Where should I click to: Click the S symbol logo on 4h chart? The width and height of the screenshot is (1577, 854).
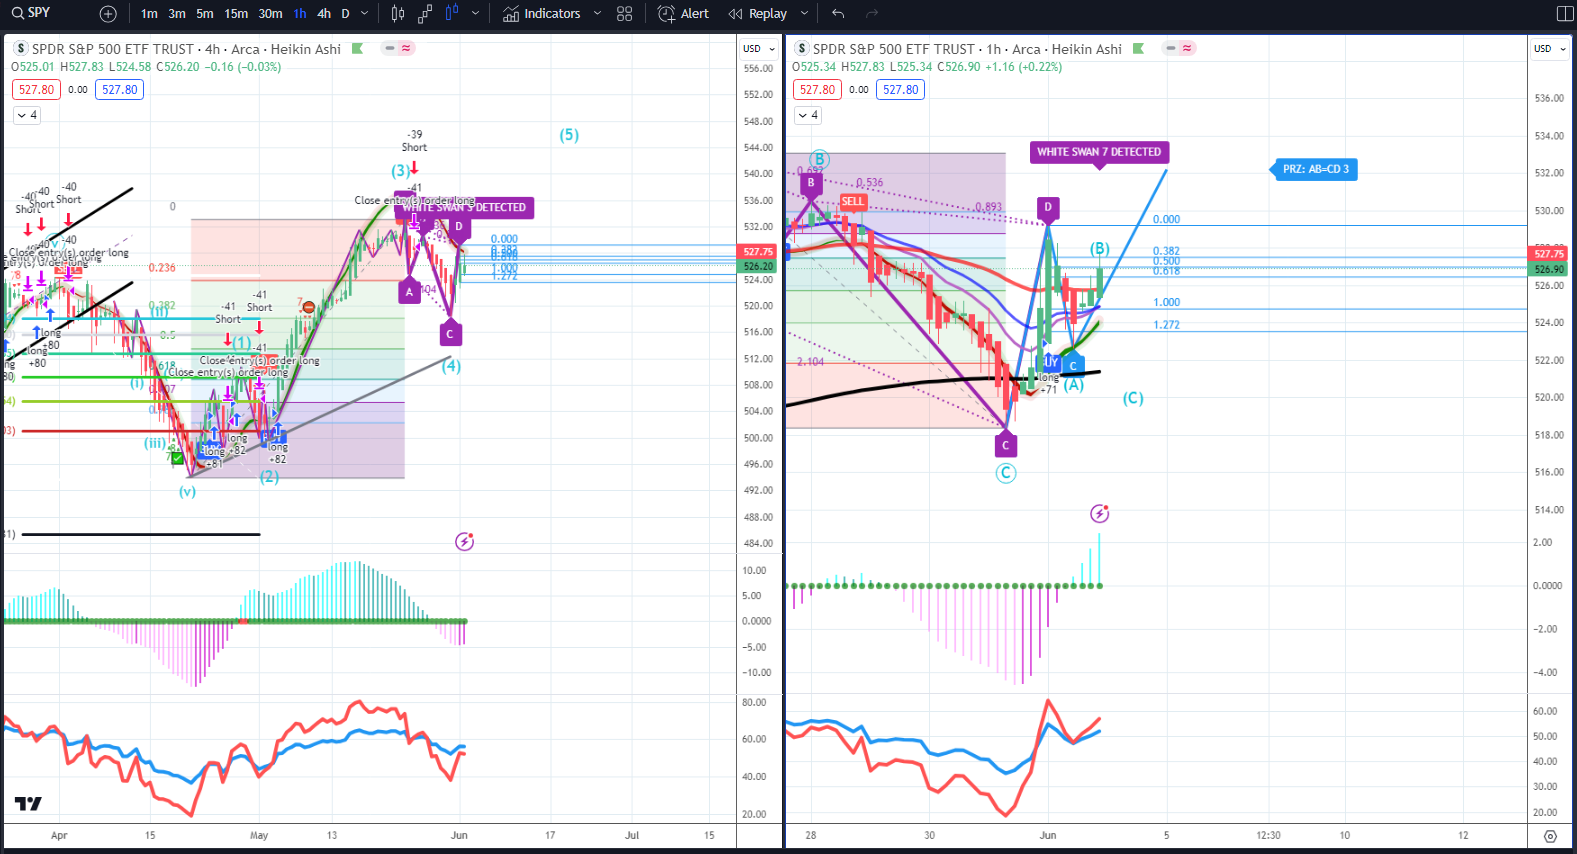[21, 48]
